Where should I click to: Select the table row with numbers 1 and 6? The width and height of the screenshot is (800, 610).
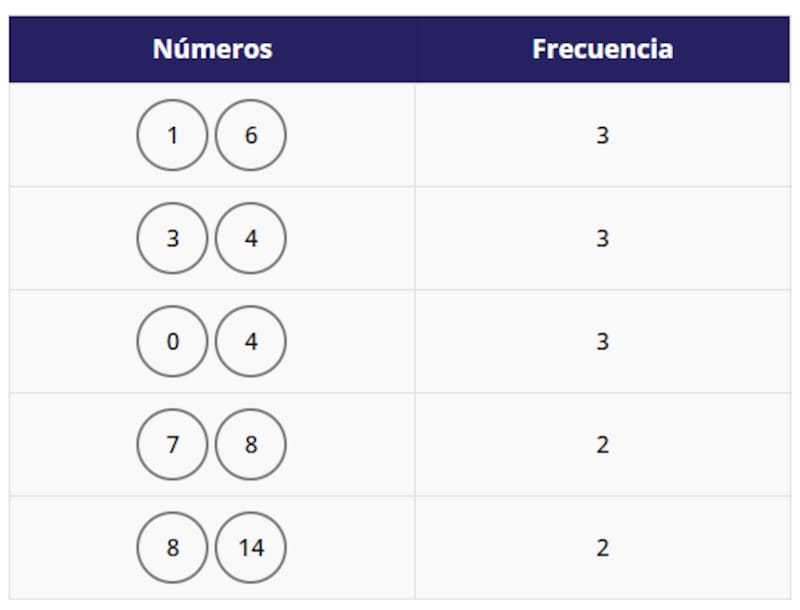400,135
